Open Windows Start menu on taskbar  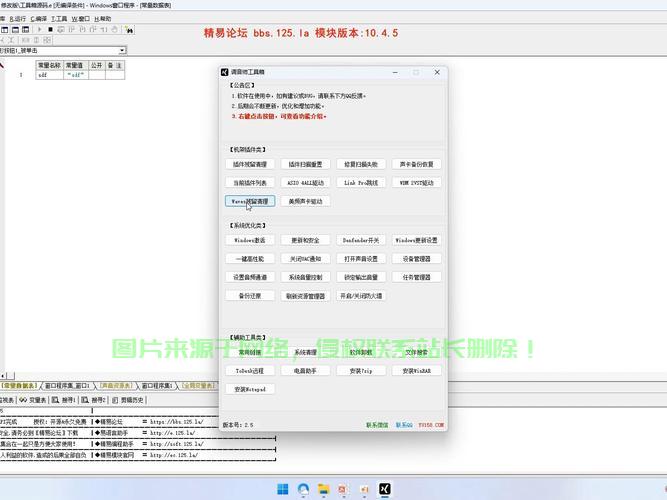click(283, 489)
